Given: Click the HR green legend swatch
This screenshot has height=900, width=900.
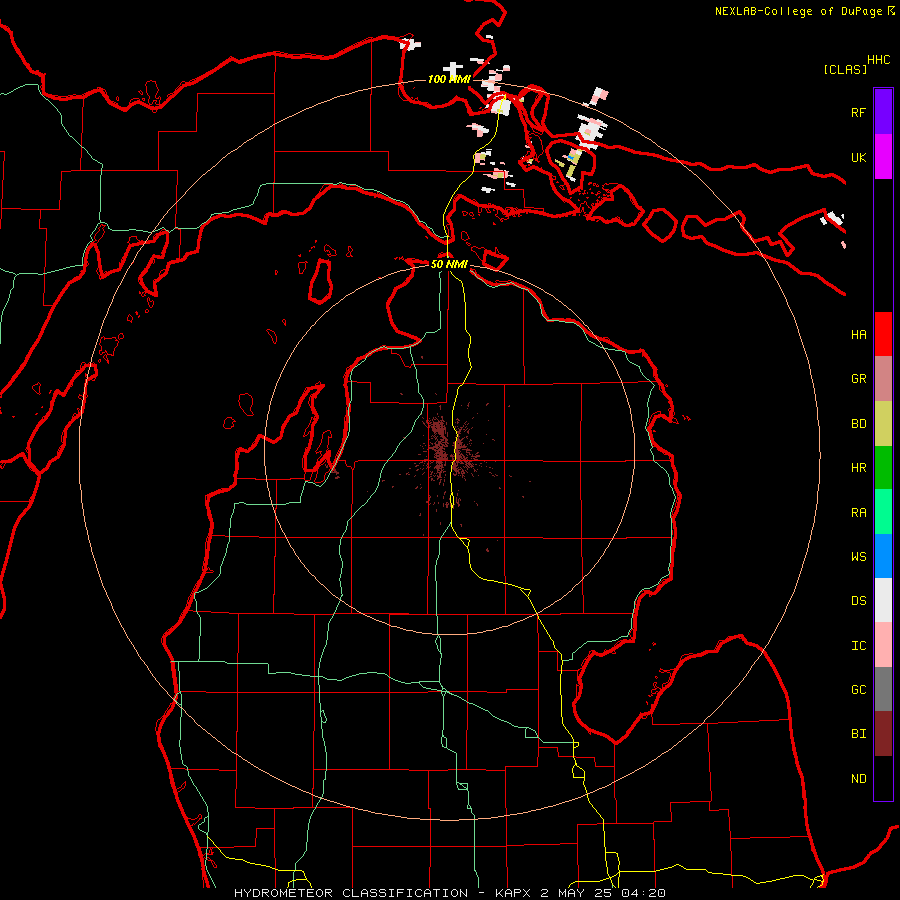Looking at the screenshot, I should (883, 468).
